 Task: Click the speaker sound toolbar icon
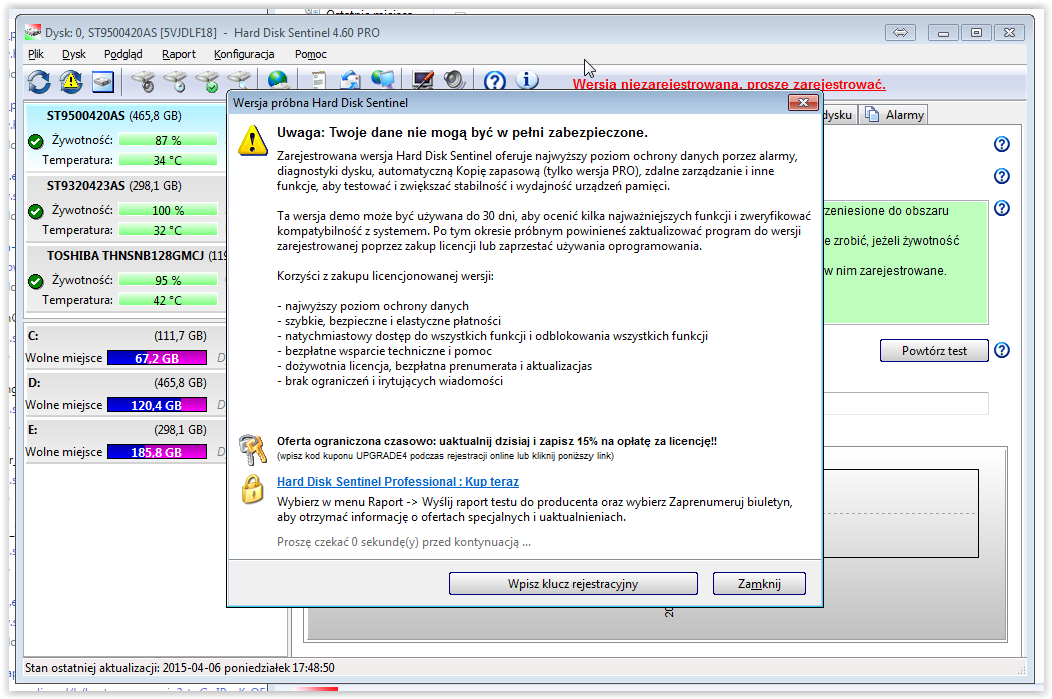(x=455, y=80)
